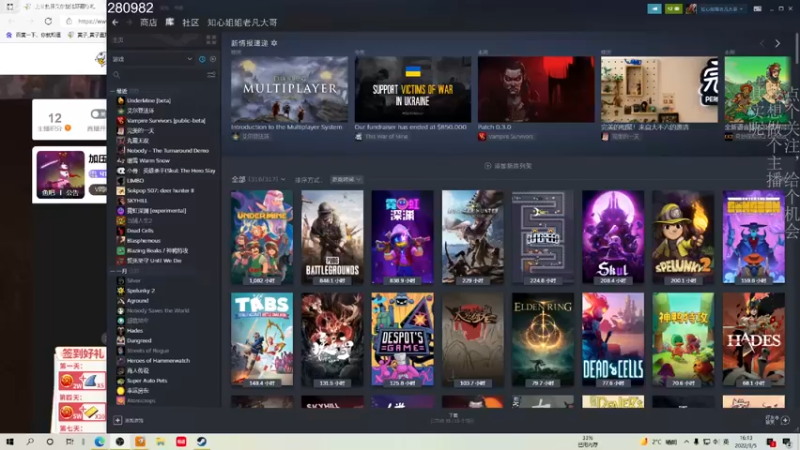Click the teal announcements button
This screenshot has height=450, width=800.
pyautogui.click(x=655, y=9)
